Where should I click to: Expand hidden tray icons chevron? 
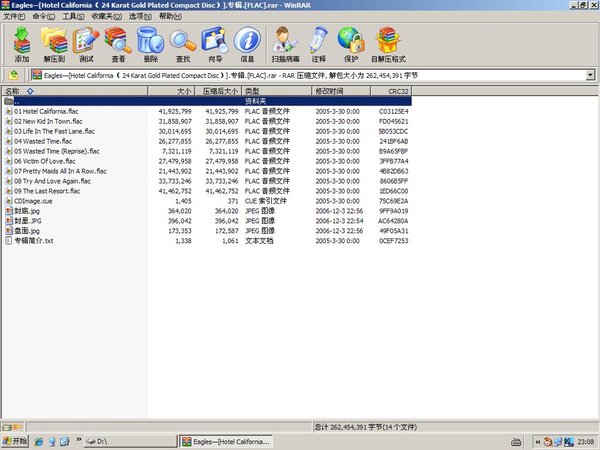pyautogui.click(x=538, y=442)
